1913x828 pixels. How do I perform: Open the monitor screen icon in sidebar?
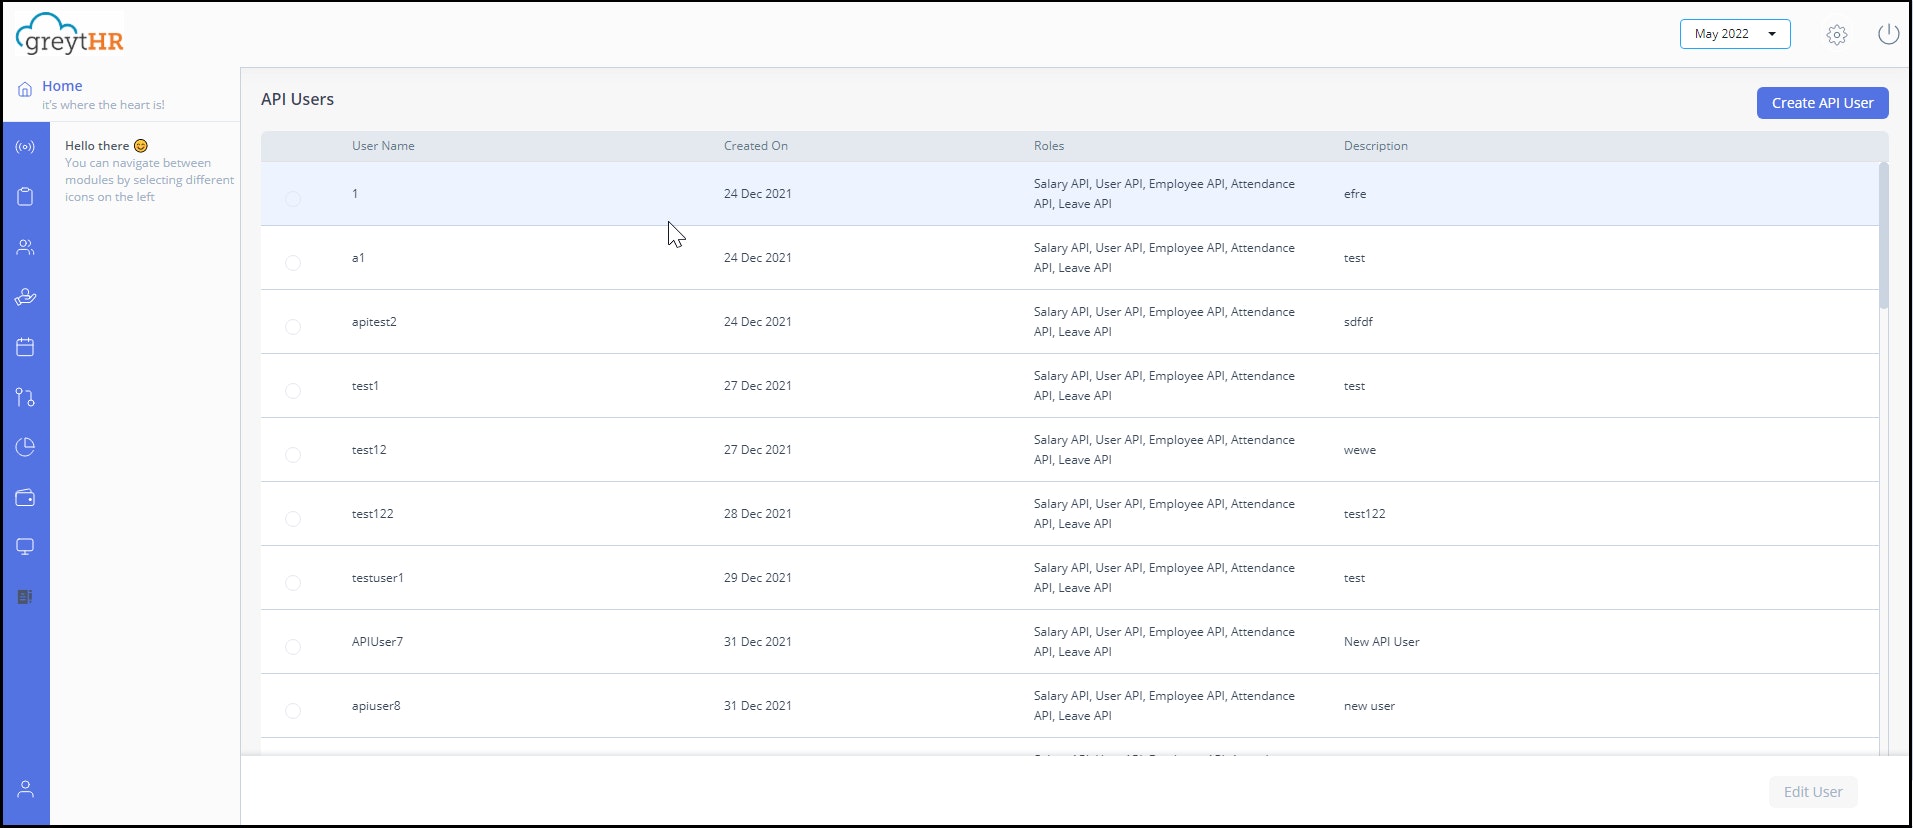25,547
